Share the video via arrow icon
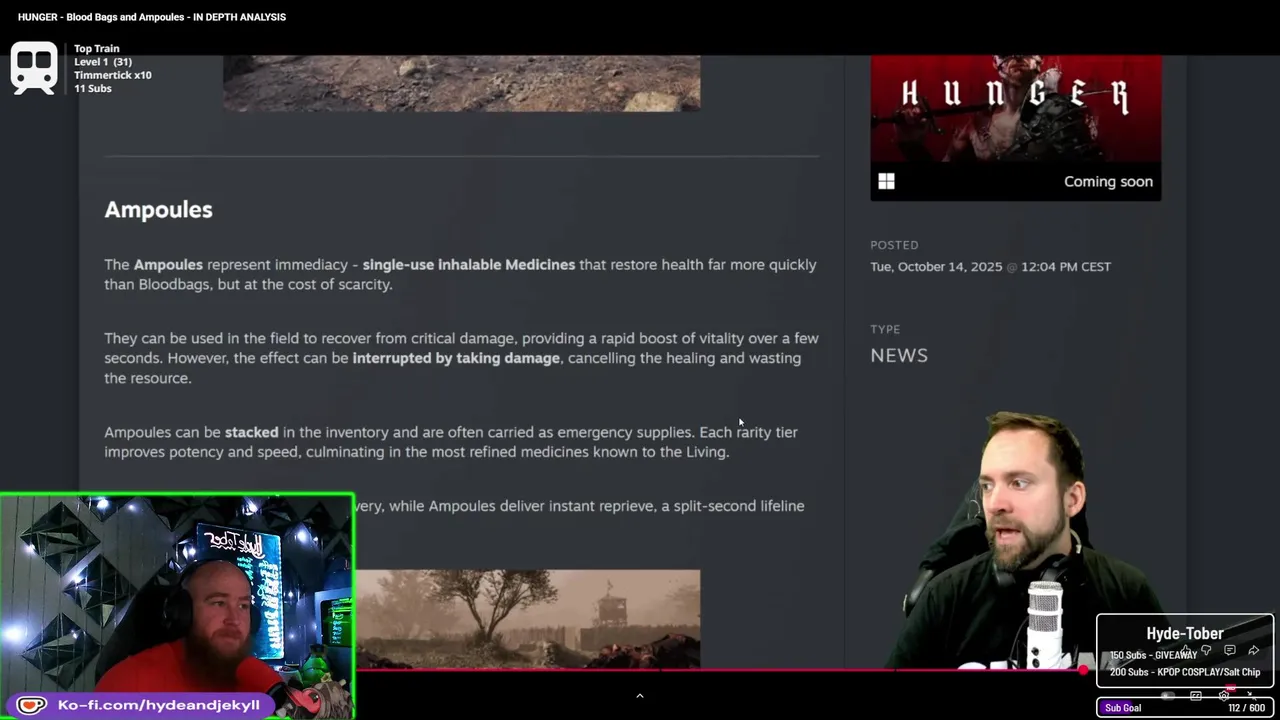 (1254, 650)
